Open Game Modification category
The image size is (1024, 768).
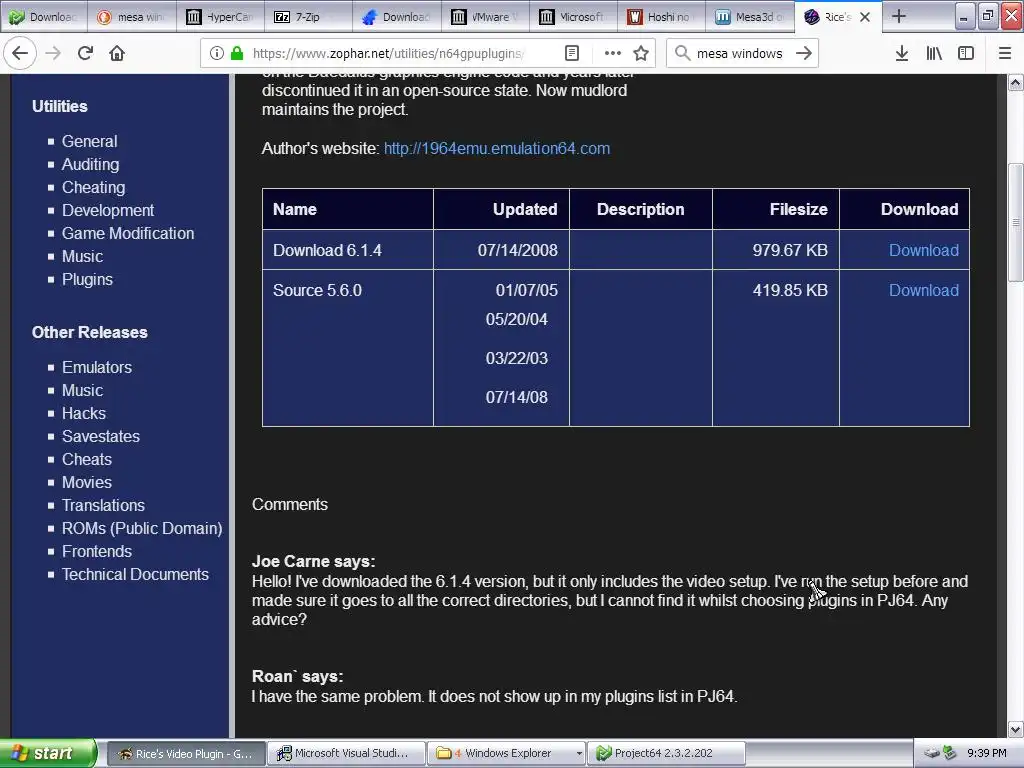(128, 233)
